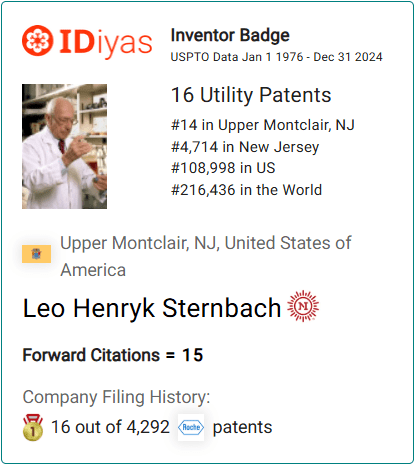Click the 16 out of 4,292 count

110,427
